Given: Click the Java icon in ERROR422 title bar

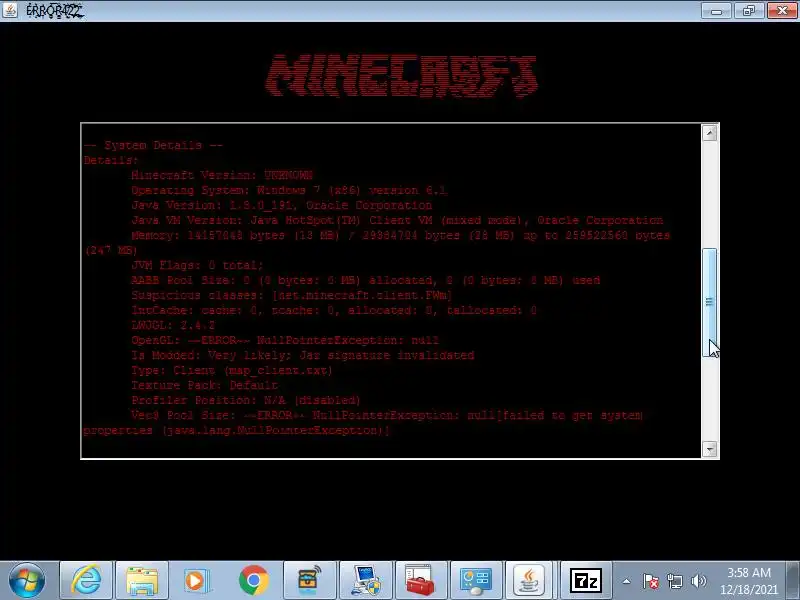Looking at the screenshot, I should 10,10.
